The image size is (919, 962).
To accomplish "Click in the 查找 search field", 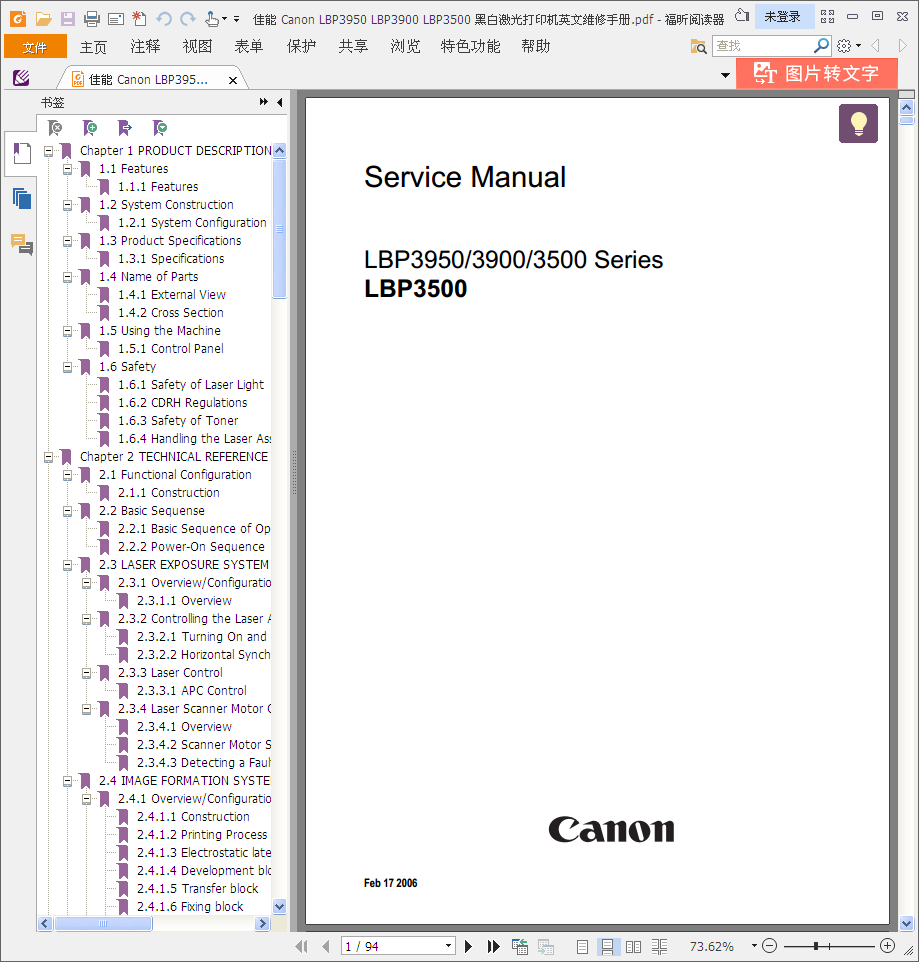I will point(763,46).
